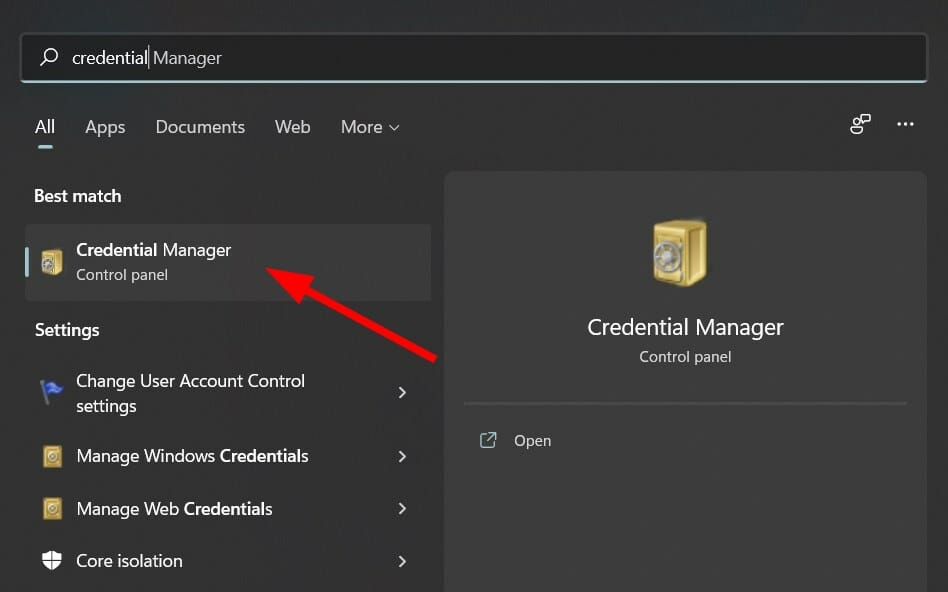Screen dimensions: 948x592
Task: Select Credential Manager under Best match
Action: (153, 250)
